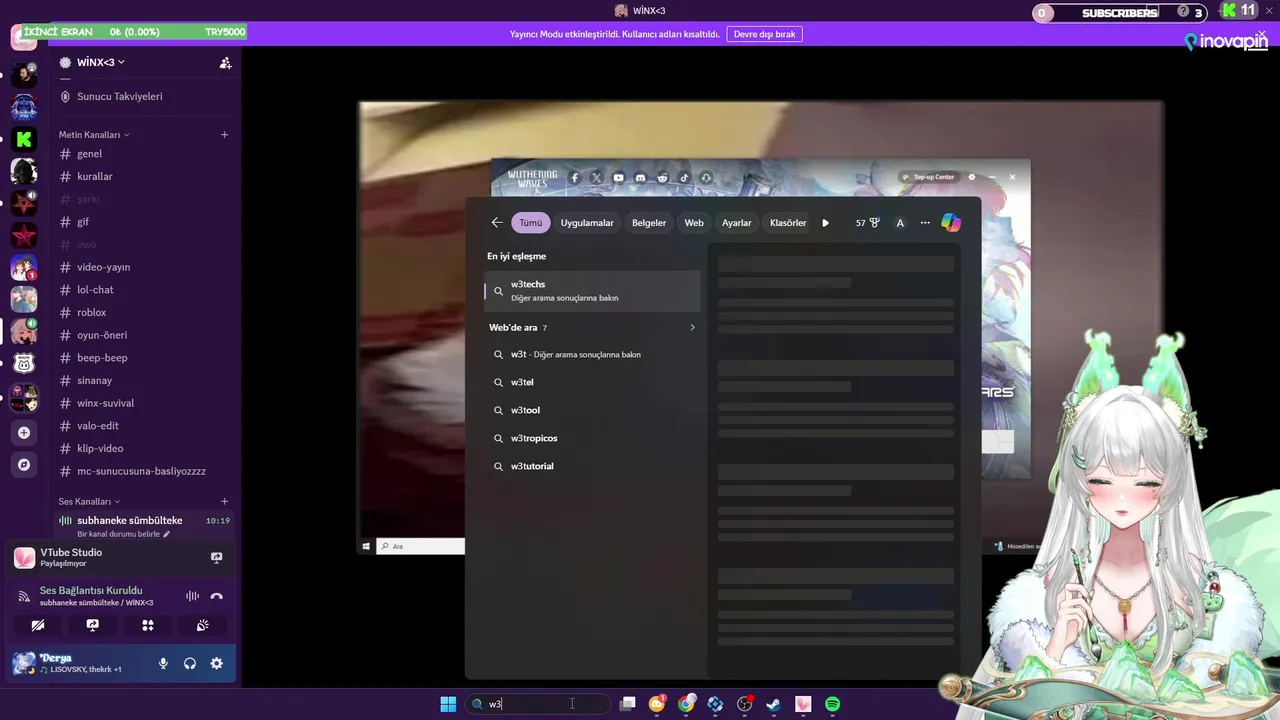The width and height of the screenshot is (1280, 720).
Task: Deafen audio with the headphones icon
Action: click(x=190, y=663)
